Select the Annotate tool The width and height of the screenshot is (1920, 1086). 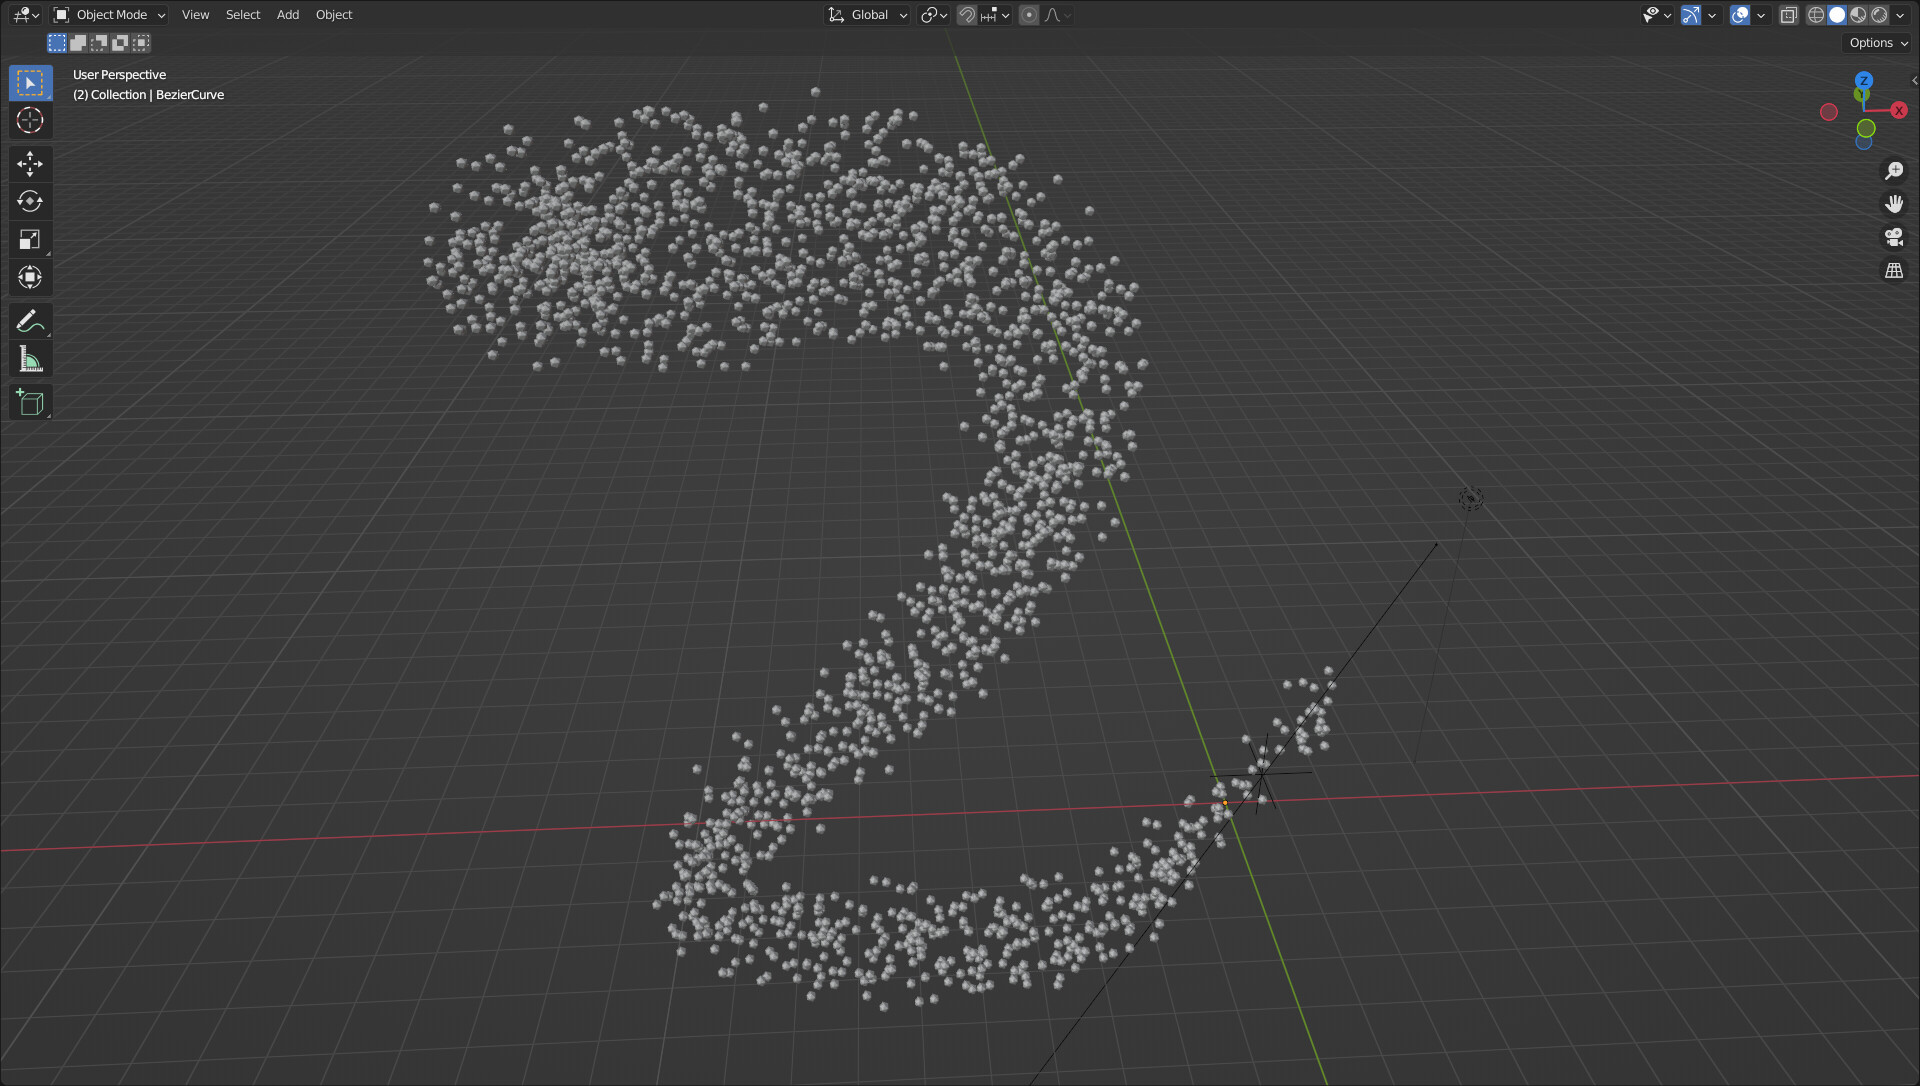point(30,321)
